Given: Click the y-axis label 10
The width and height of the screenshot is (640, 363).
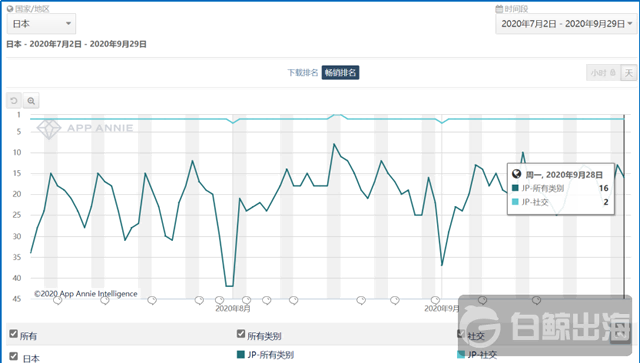Looking at the screenshot, I should tap(17, 152).
